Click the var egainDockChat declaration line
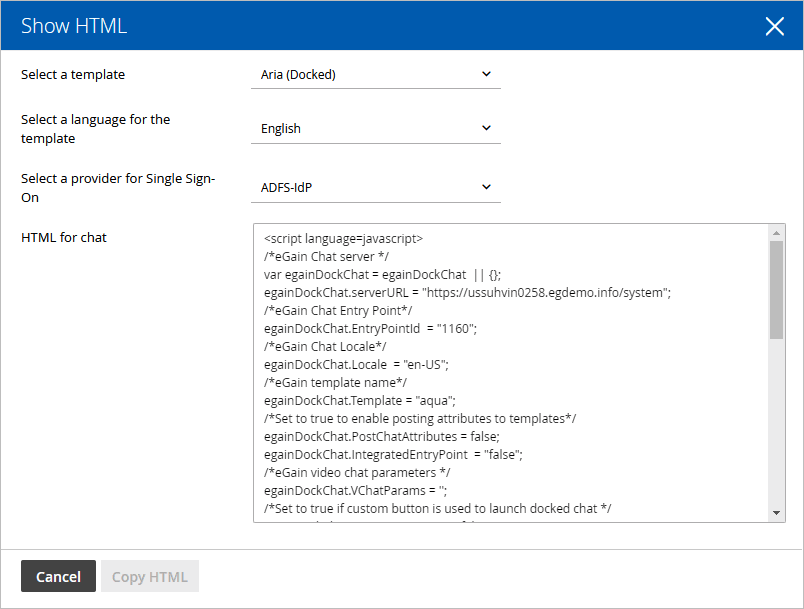The width and height of the screenshot is (804, 609). tap(383, 275)
